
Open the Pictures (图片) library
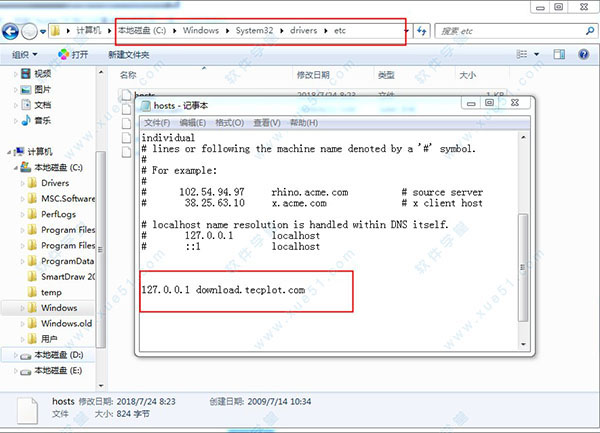25,89
